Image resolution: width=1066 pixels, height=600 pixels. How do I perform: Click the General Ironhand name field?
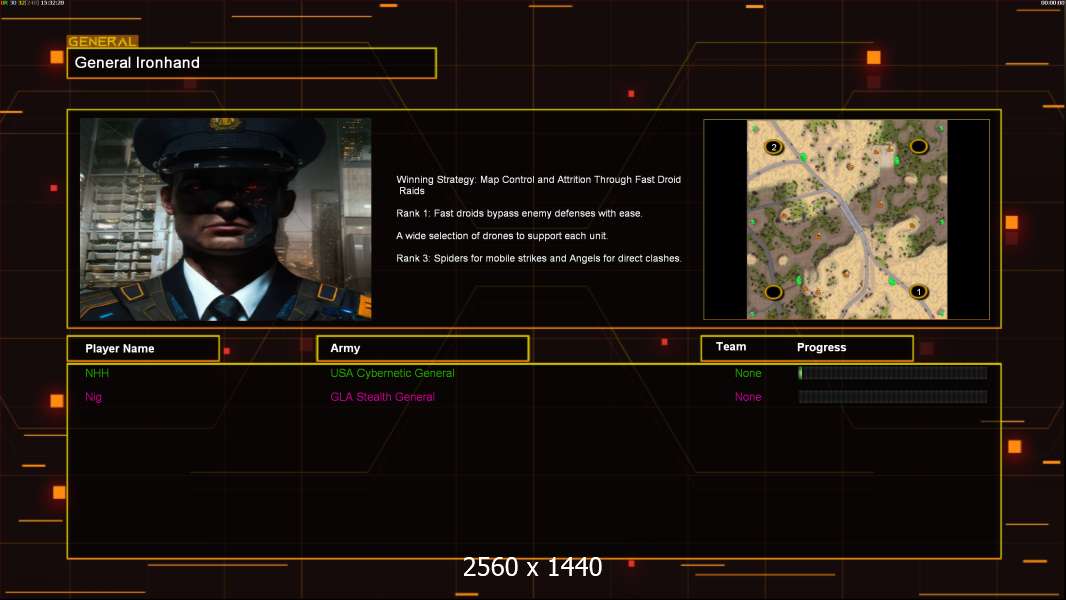[252, 63]
